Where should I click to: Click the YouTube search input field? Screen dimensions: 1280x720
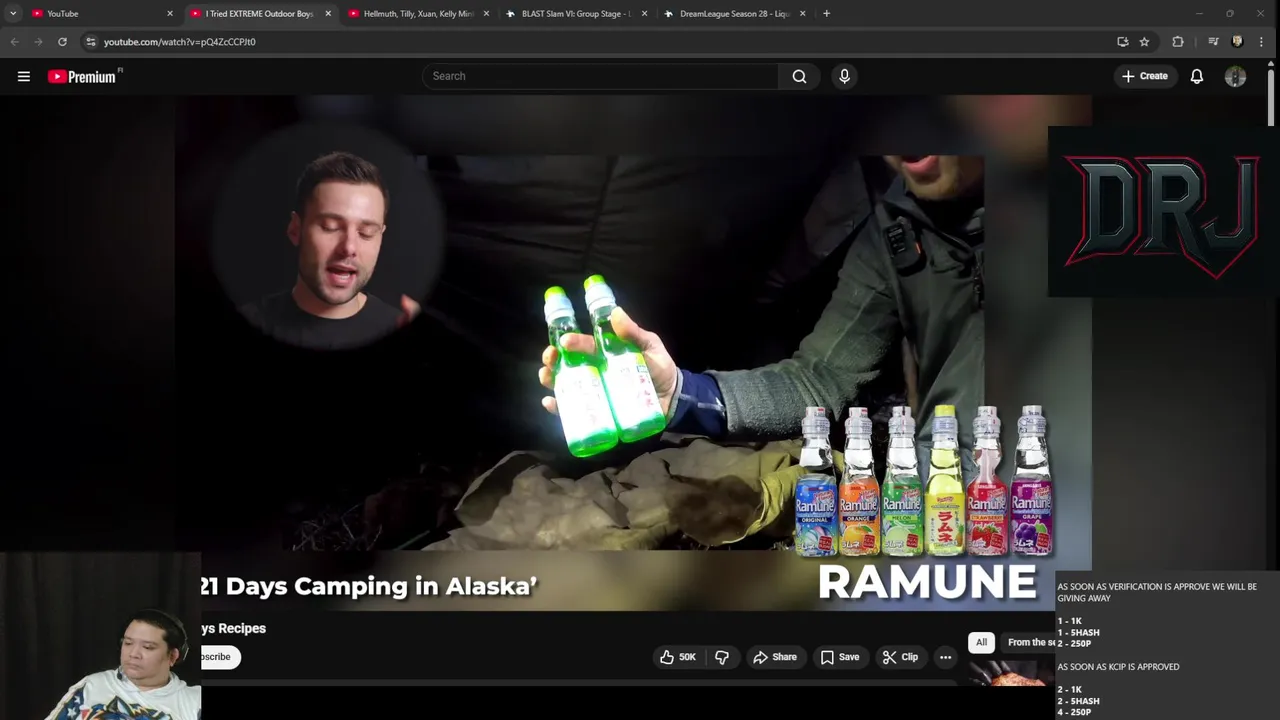point(600,76)
